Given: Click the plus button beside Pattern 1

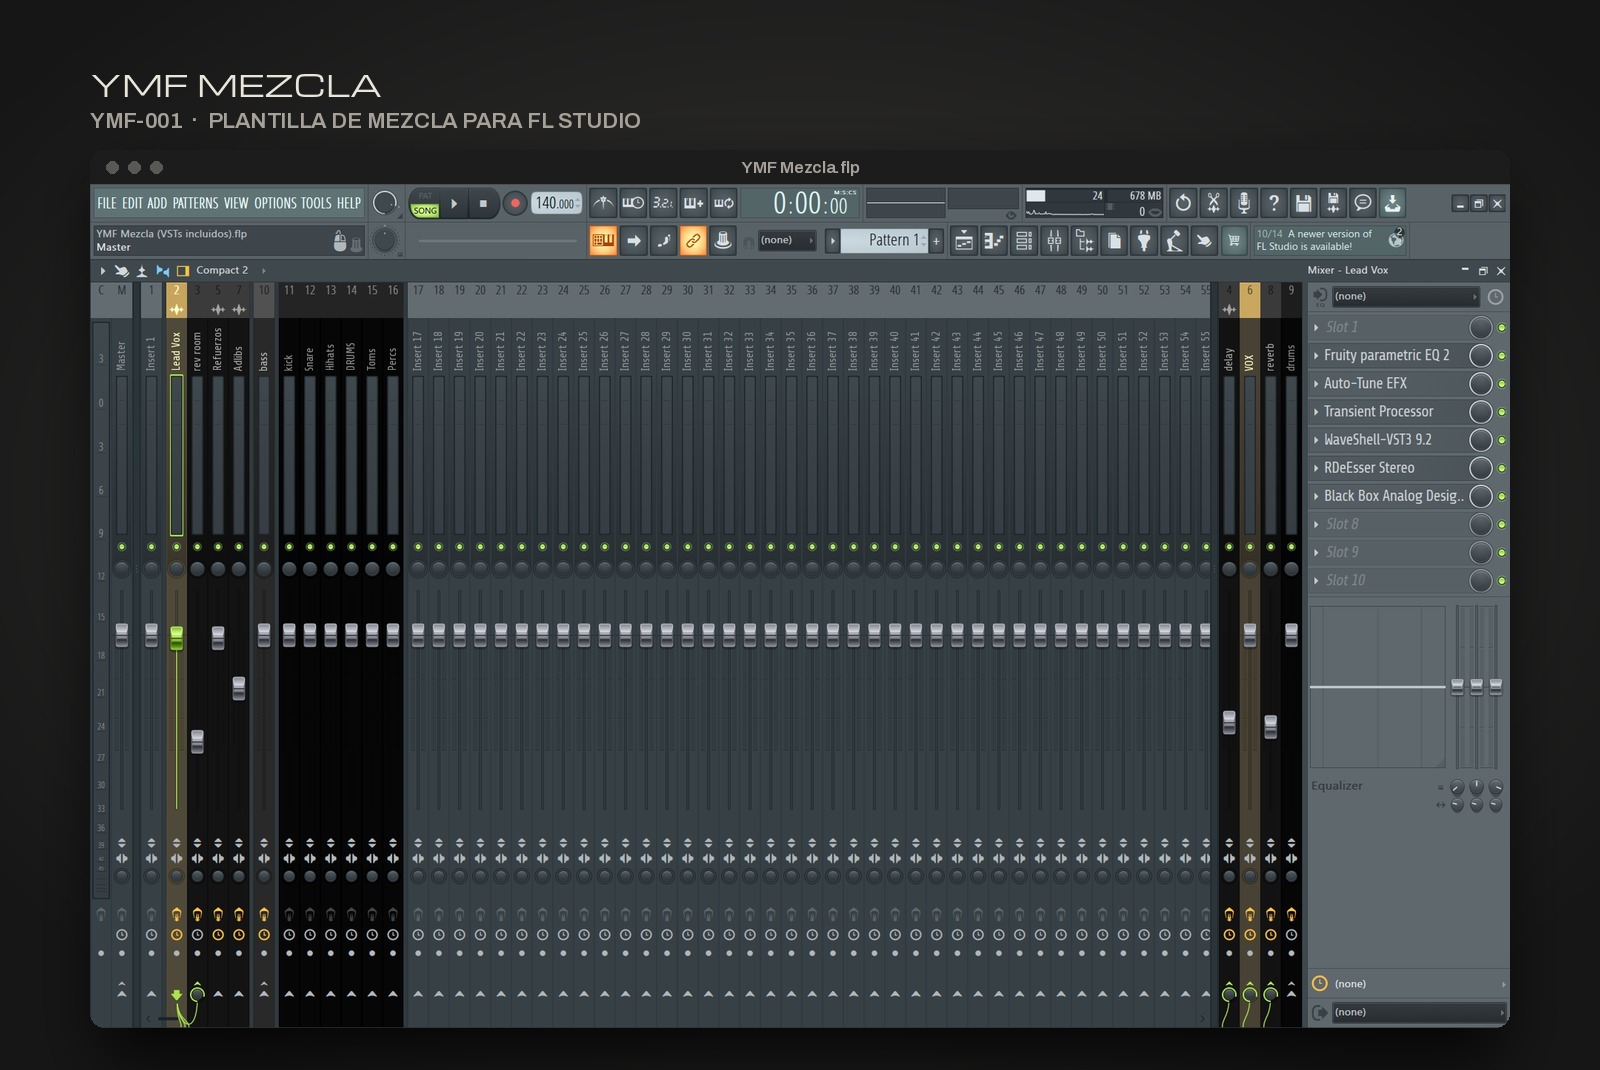Looking at the screenshot, I should 936,240.
